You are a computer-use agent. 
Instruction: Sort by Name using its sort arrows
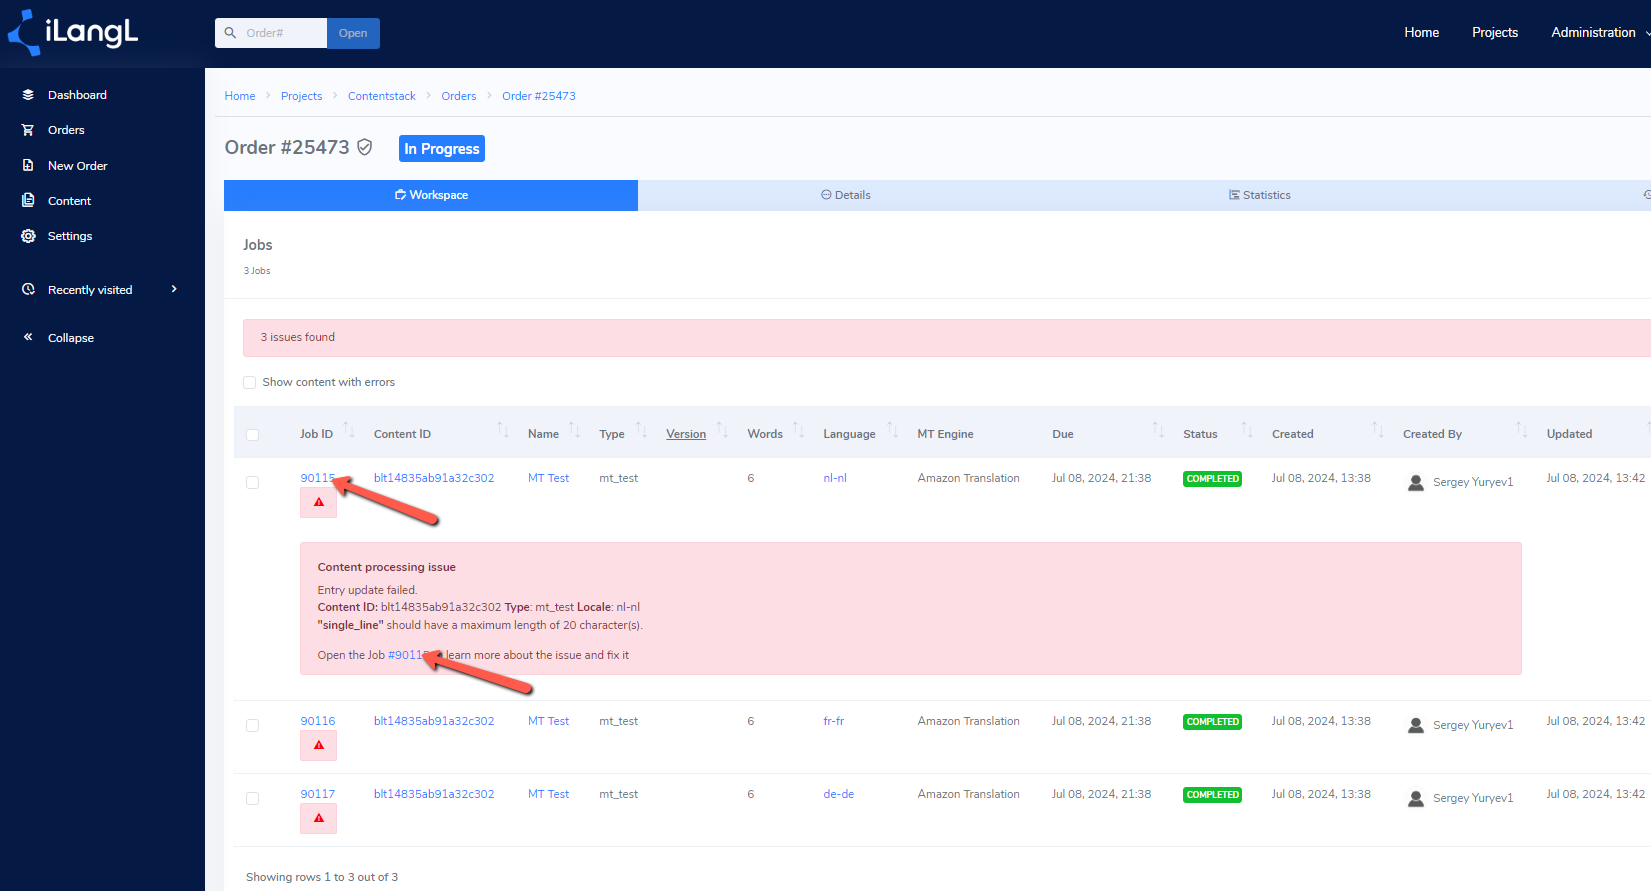[575, 430]
